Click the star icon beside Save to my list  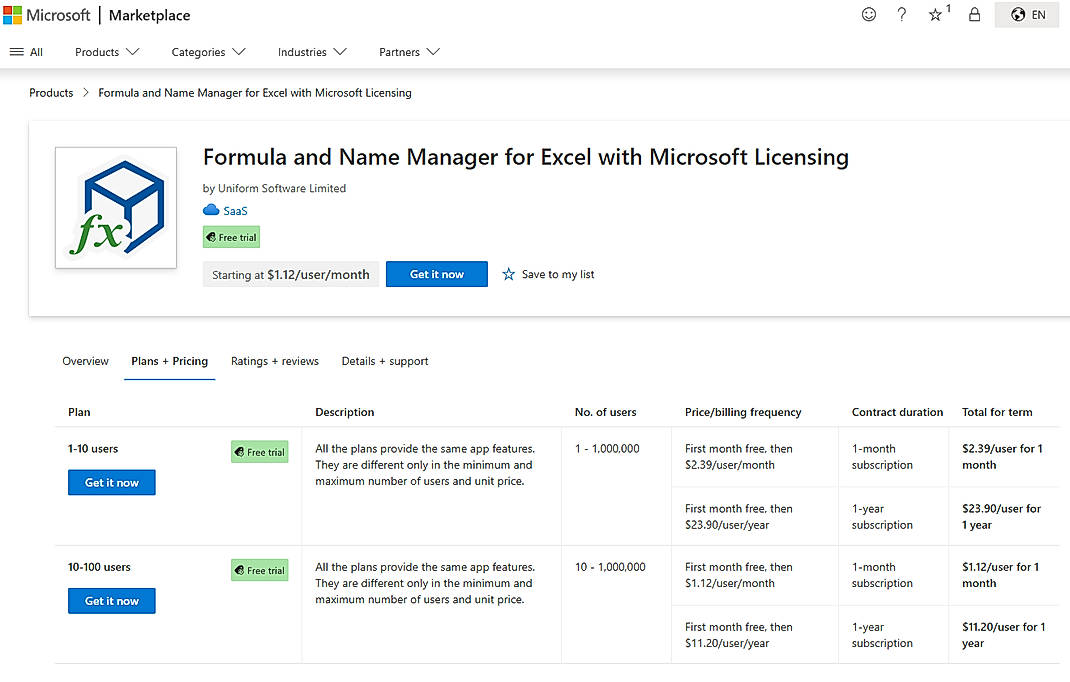(x=508, y=274)
